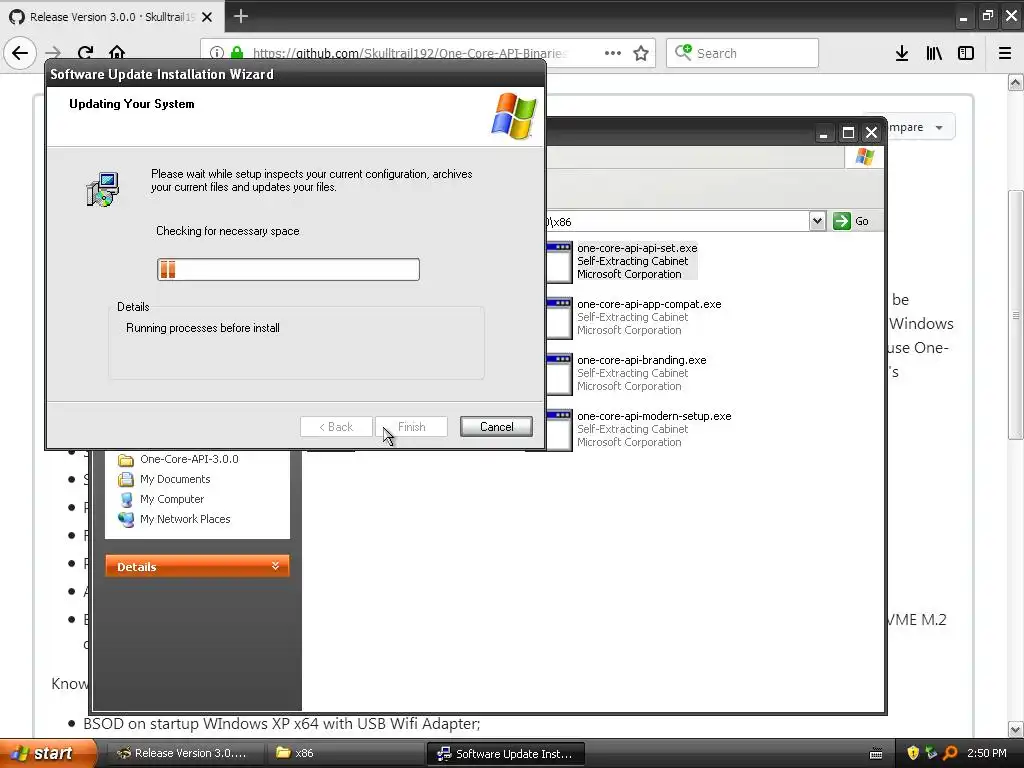Expand the Details panel chevron
1024x768 pixels.
tap(276, 566)
